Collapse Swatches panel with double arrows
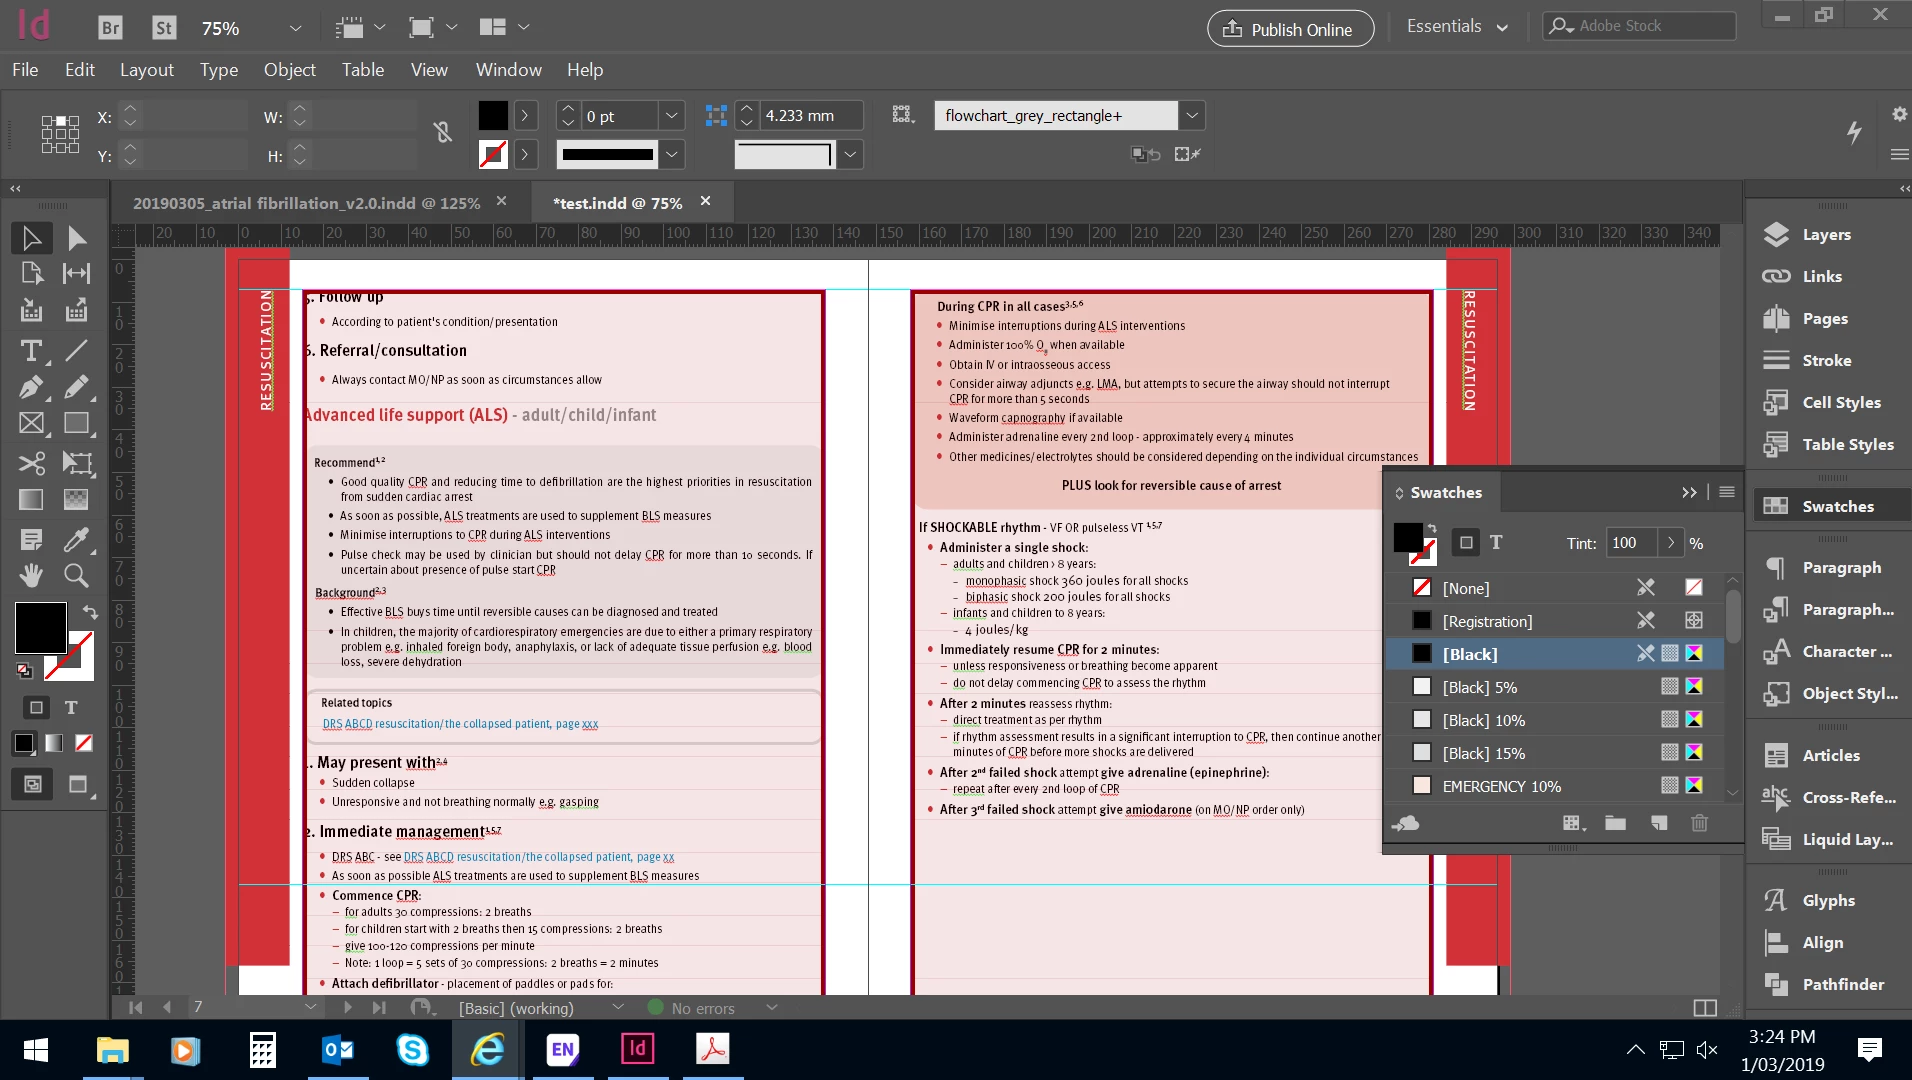Viewport: 1912px width, 1080px height. [x=1689, y=492]
